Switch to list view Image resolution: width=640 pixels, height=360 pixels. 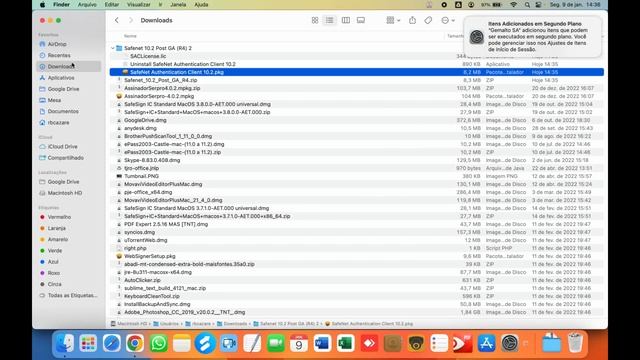(329, 20)
